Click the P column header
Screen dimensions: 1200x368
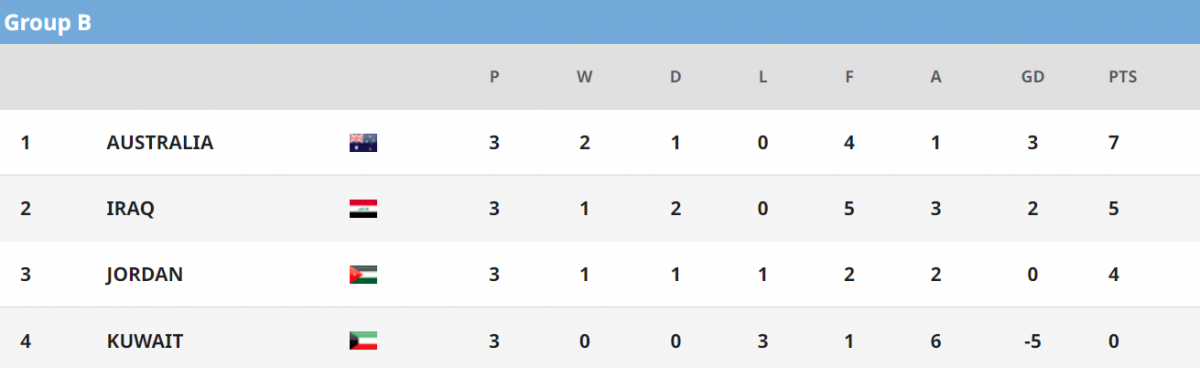tap(494, 77)
